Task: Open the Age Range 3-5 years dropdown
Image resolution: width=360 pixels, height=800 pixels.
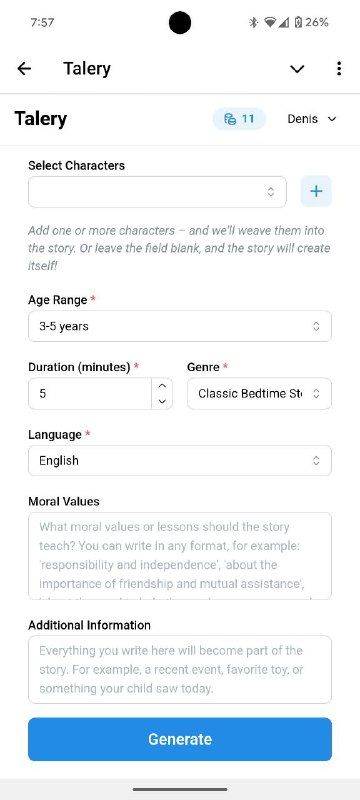Action: (179, 326)
